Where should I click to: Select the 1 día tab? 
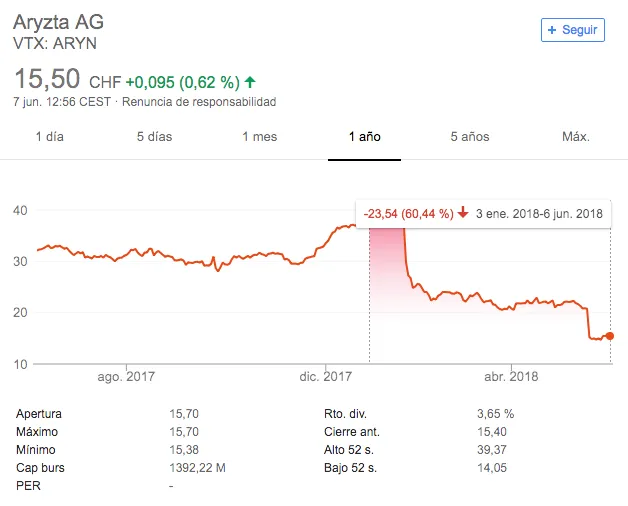pos(49,137)
